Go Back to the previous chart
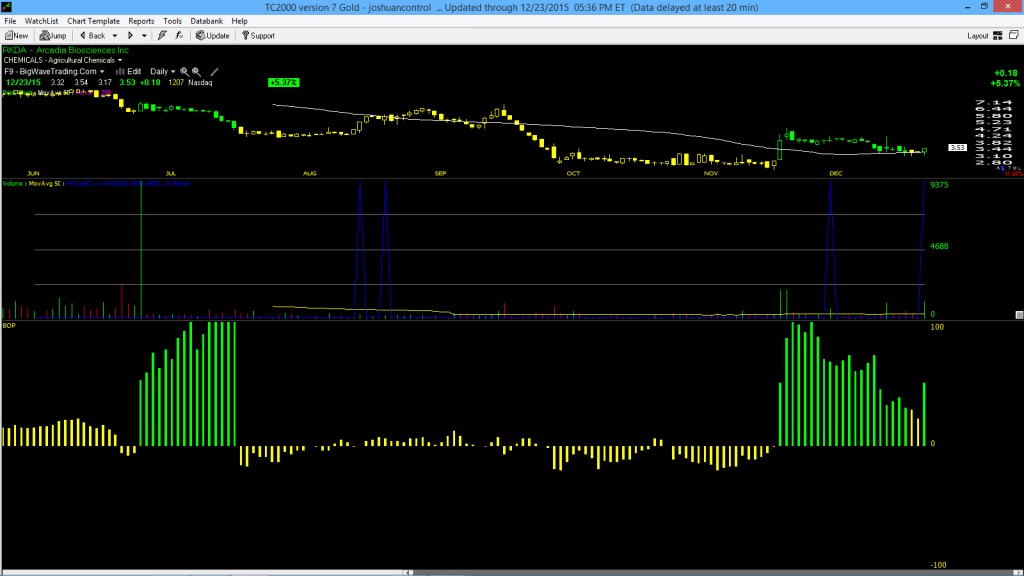Image resolution: width=1024 pixels, height=576 pixels. (x=92, y=36)
